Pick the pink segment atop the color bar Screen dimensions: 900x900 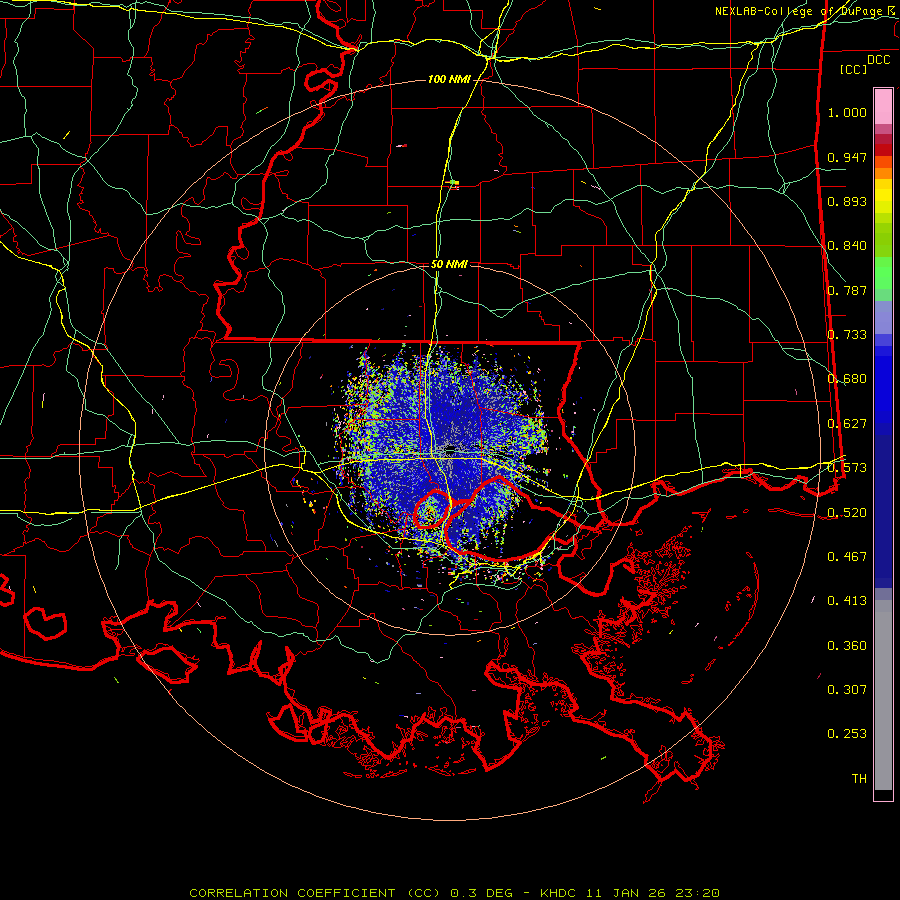(x=883, y=106)
